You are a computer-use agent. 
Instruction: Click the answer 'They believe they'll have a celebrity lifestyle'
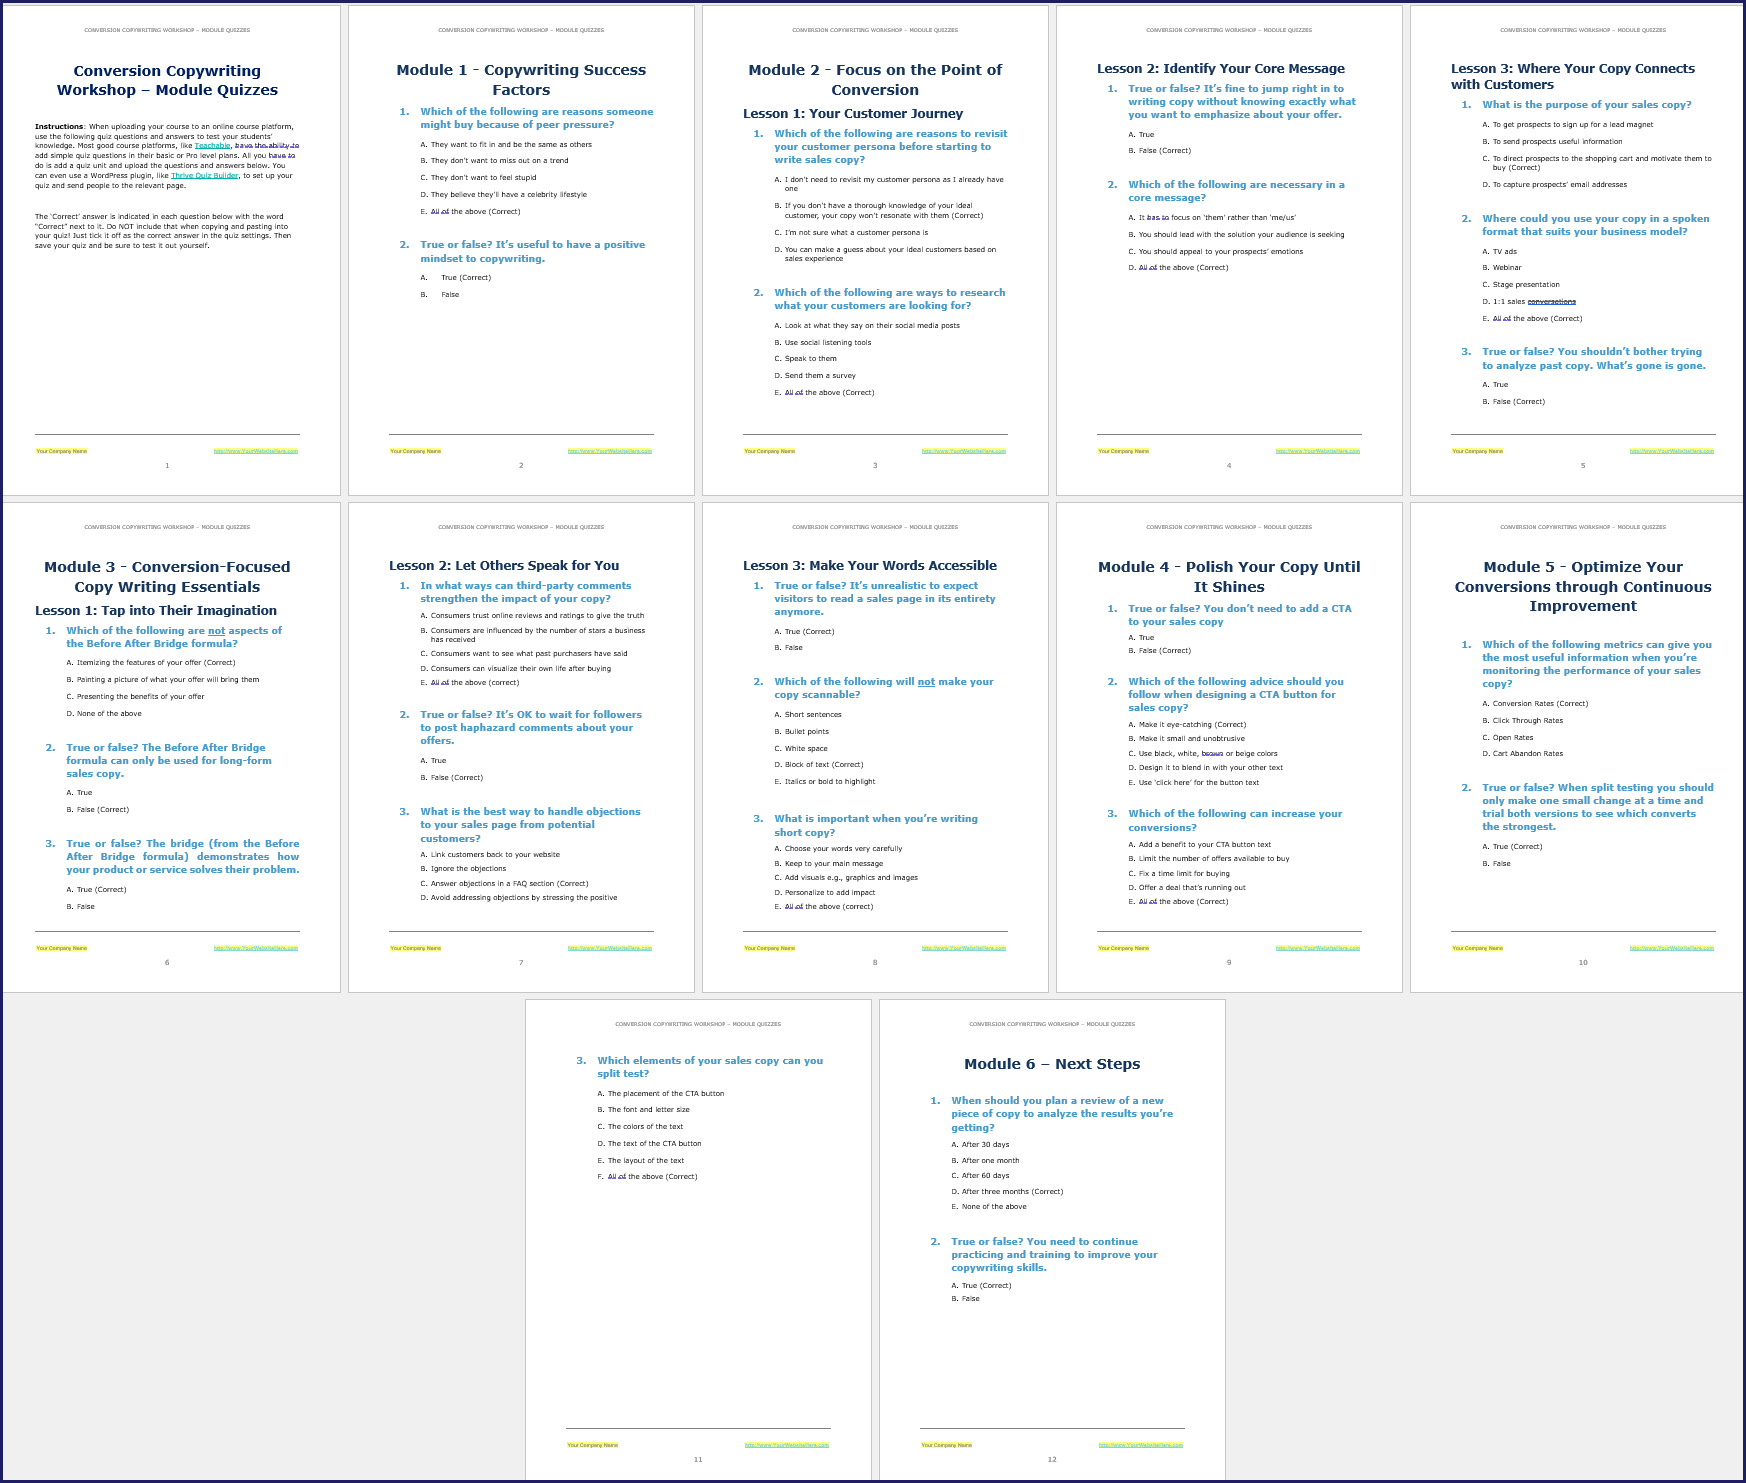tap(504, 195)
